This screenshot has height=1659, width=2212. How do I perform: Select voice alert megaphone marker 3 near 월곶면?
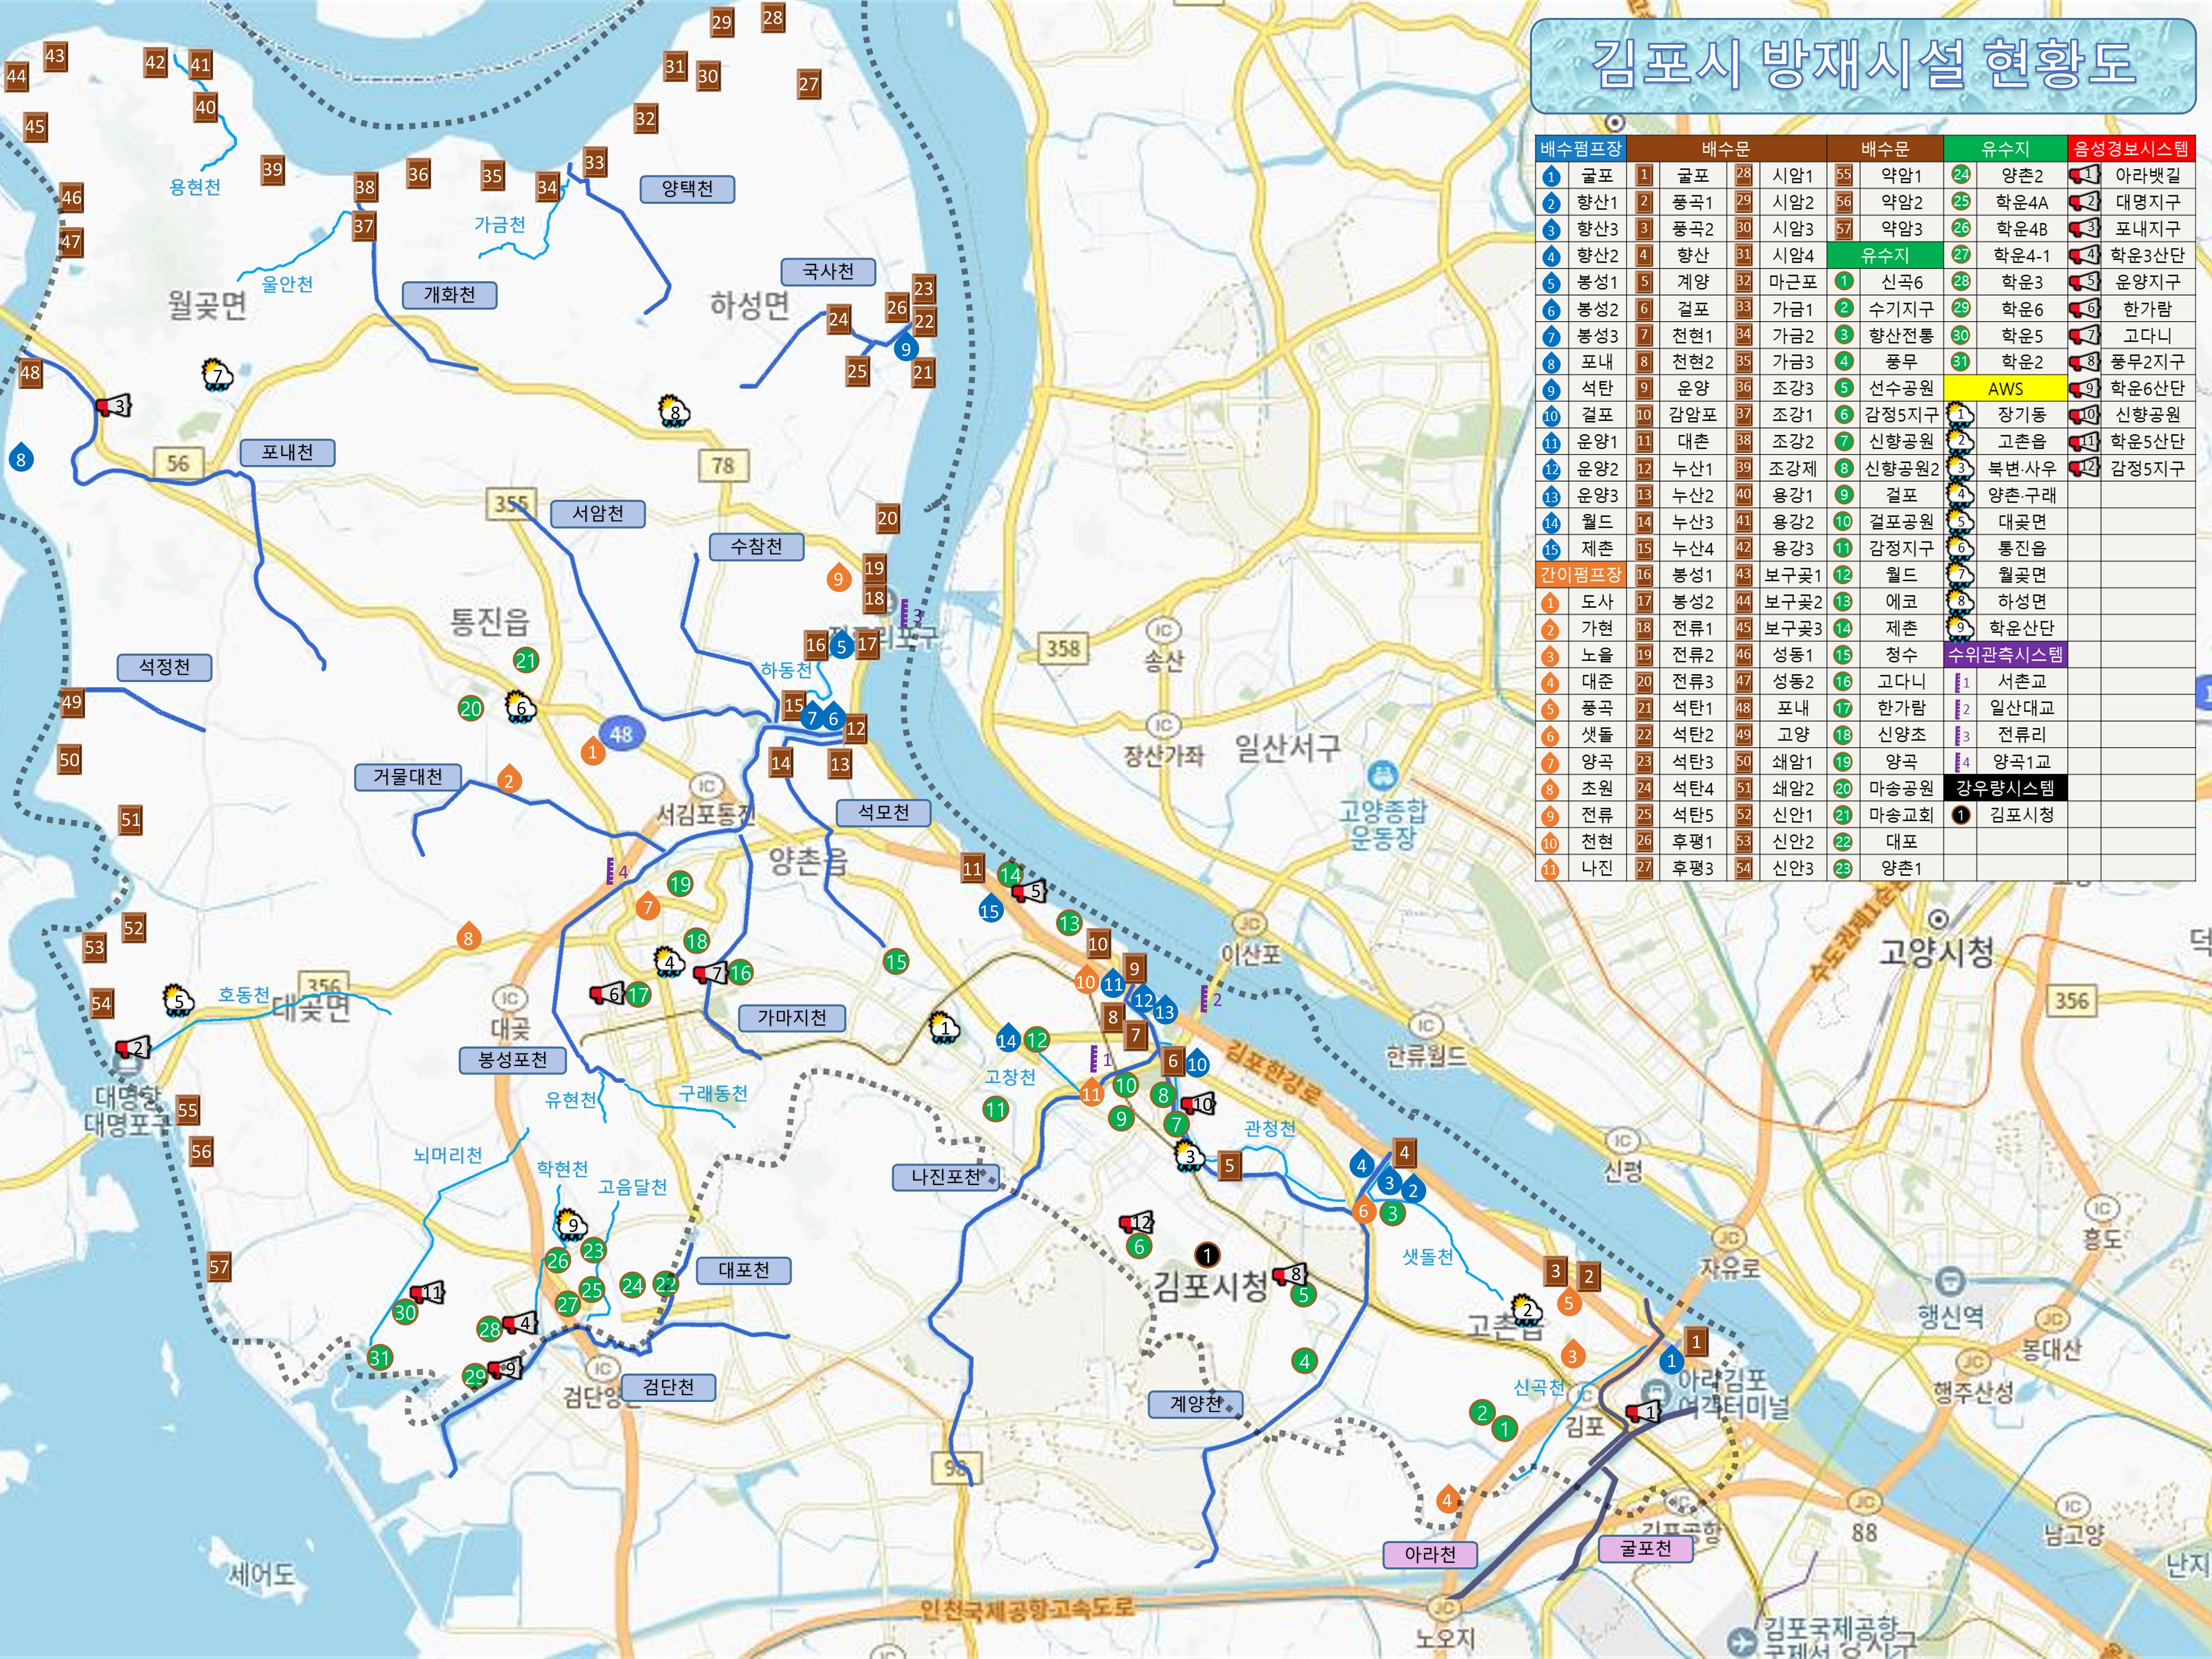tap(113, 406)
